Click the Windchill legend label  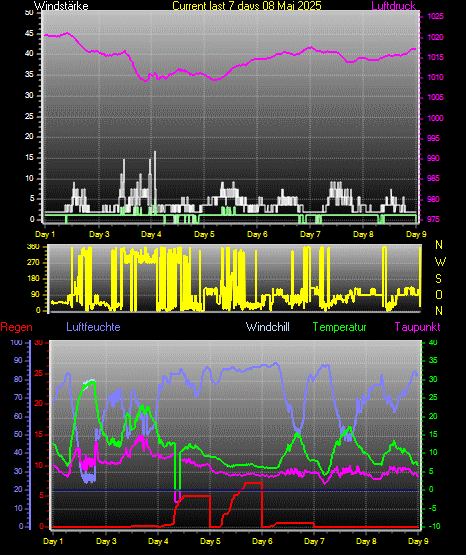[267, 326]
